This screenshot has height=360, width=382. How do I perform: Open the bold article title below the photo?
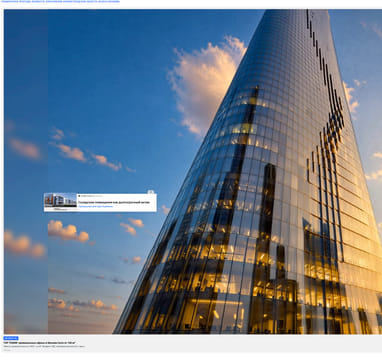click(x=39, y=343)
